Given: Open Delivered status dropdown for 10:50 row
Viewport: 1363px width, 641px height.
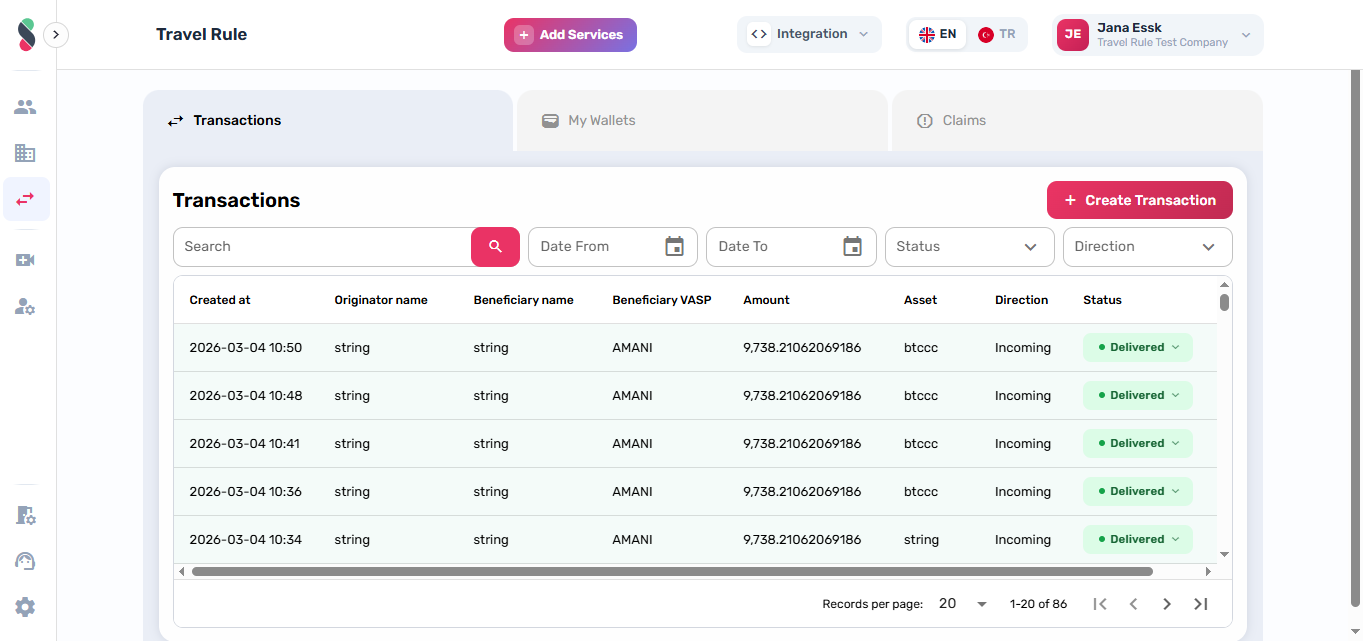Looking at the screenshot, I should coord(1138,347).
